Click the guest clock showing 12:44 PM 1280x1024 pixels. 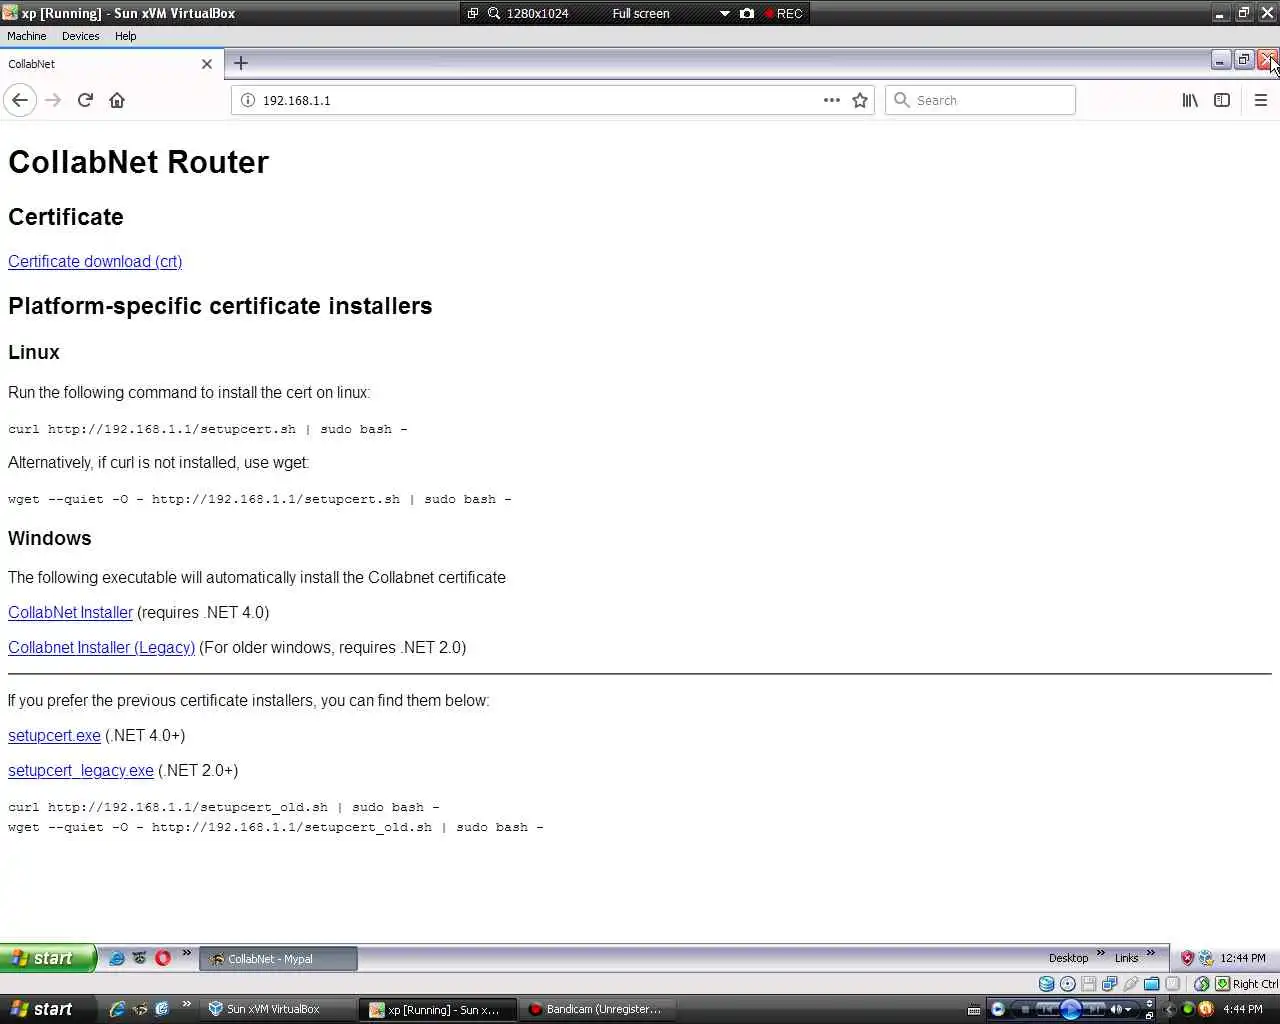[x=1243, y=958]
